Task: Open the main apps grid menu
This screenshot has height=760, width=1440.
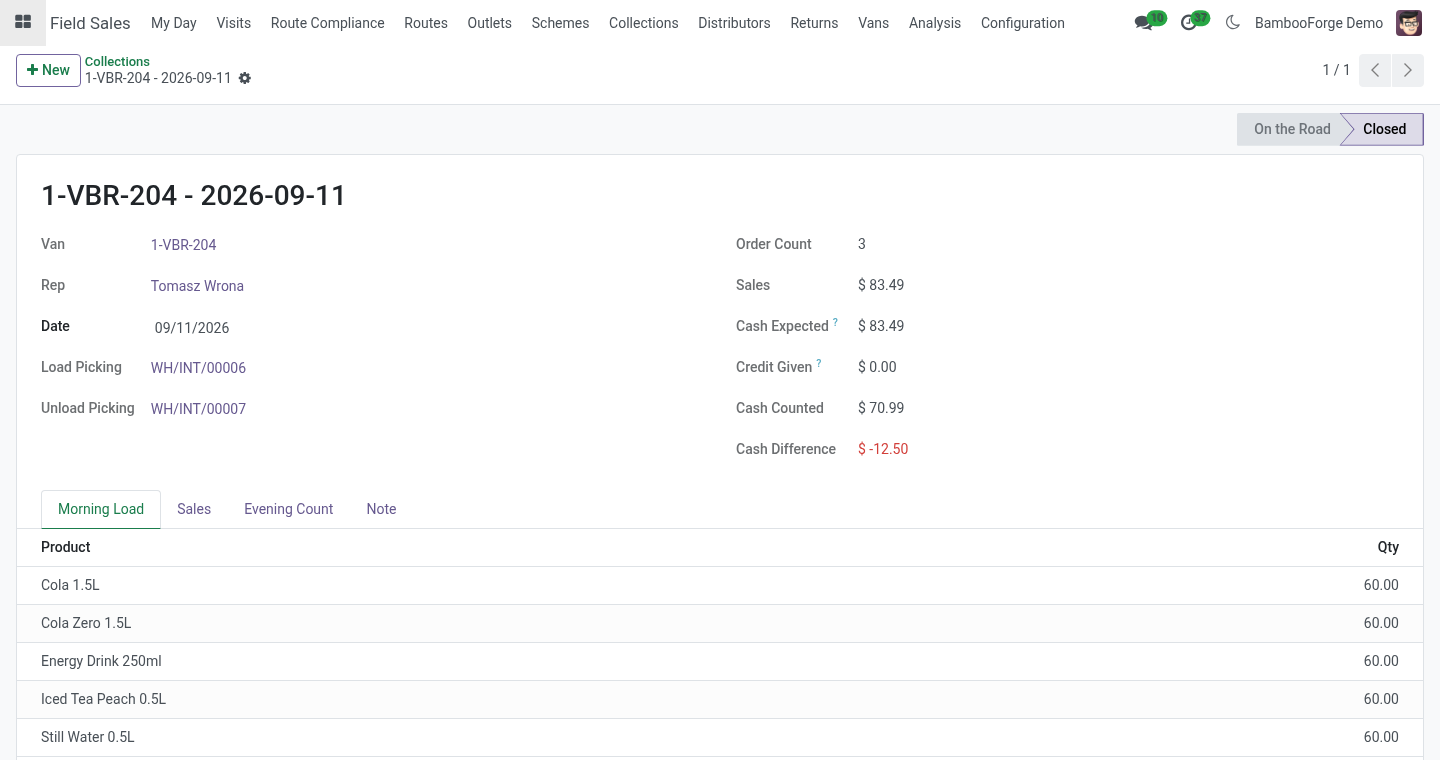Action: tap(22, 22)
